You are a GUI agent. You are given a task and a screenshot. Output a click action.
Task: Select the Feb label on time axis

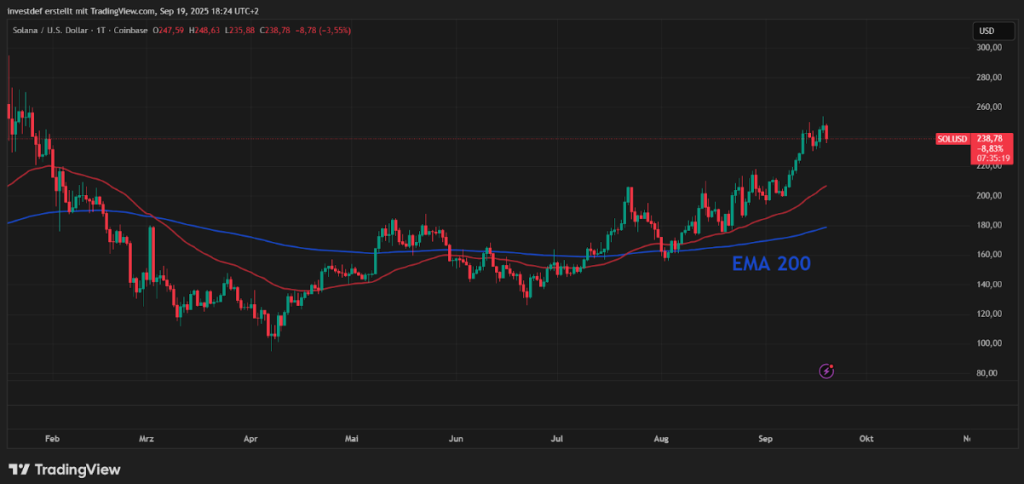click(53, 439)
